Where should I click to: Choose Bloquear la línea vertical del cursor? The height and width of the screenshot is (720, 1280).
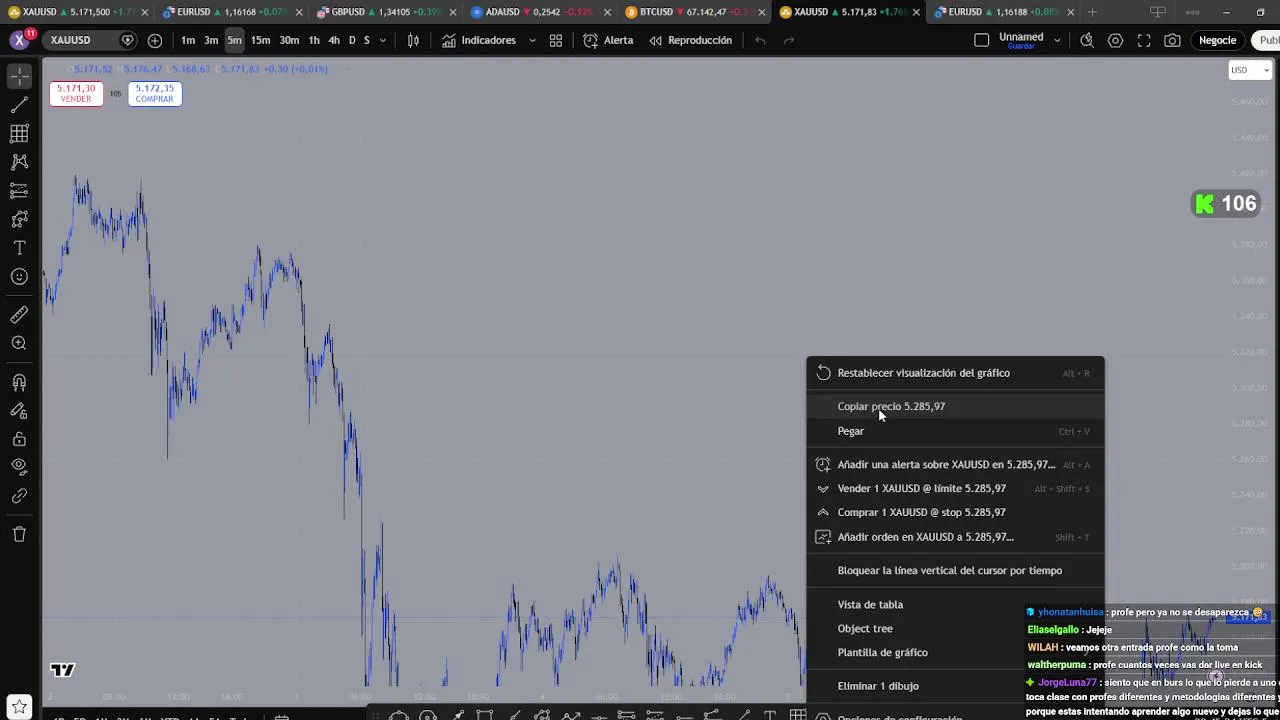[x=955, y=571]
